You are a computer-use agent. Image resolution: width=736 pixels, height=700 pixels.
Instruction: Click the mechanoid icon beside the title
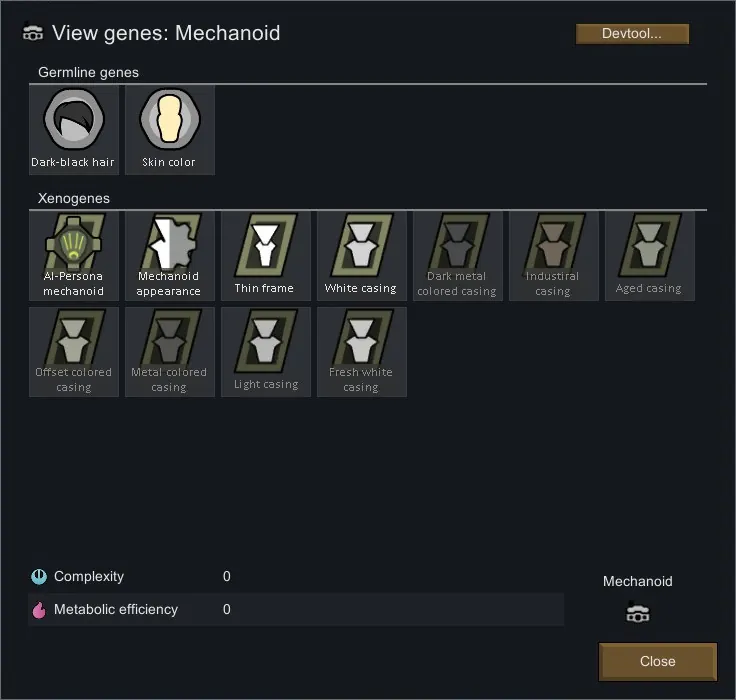click(33, 32)
